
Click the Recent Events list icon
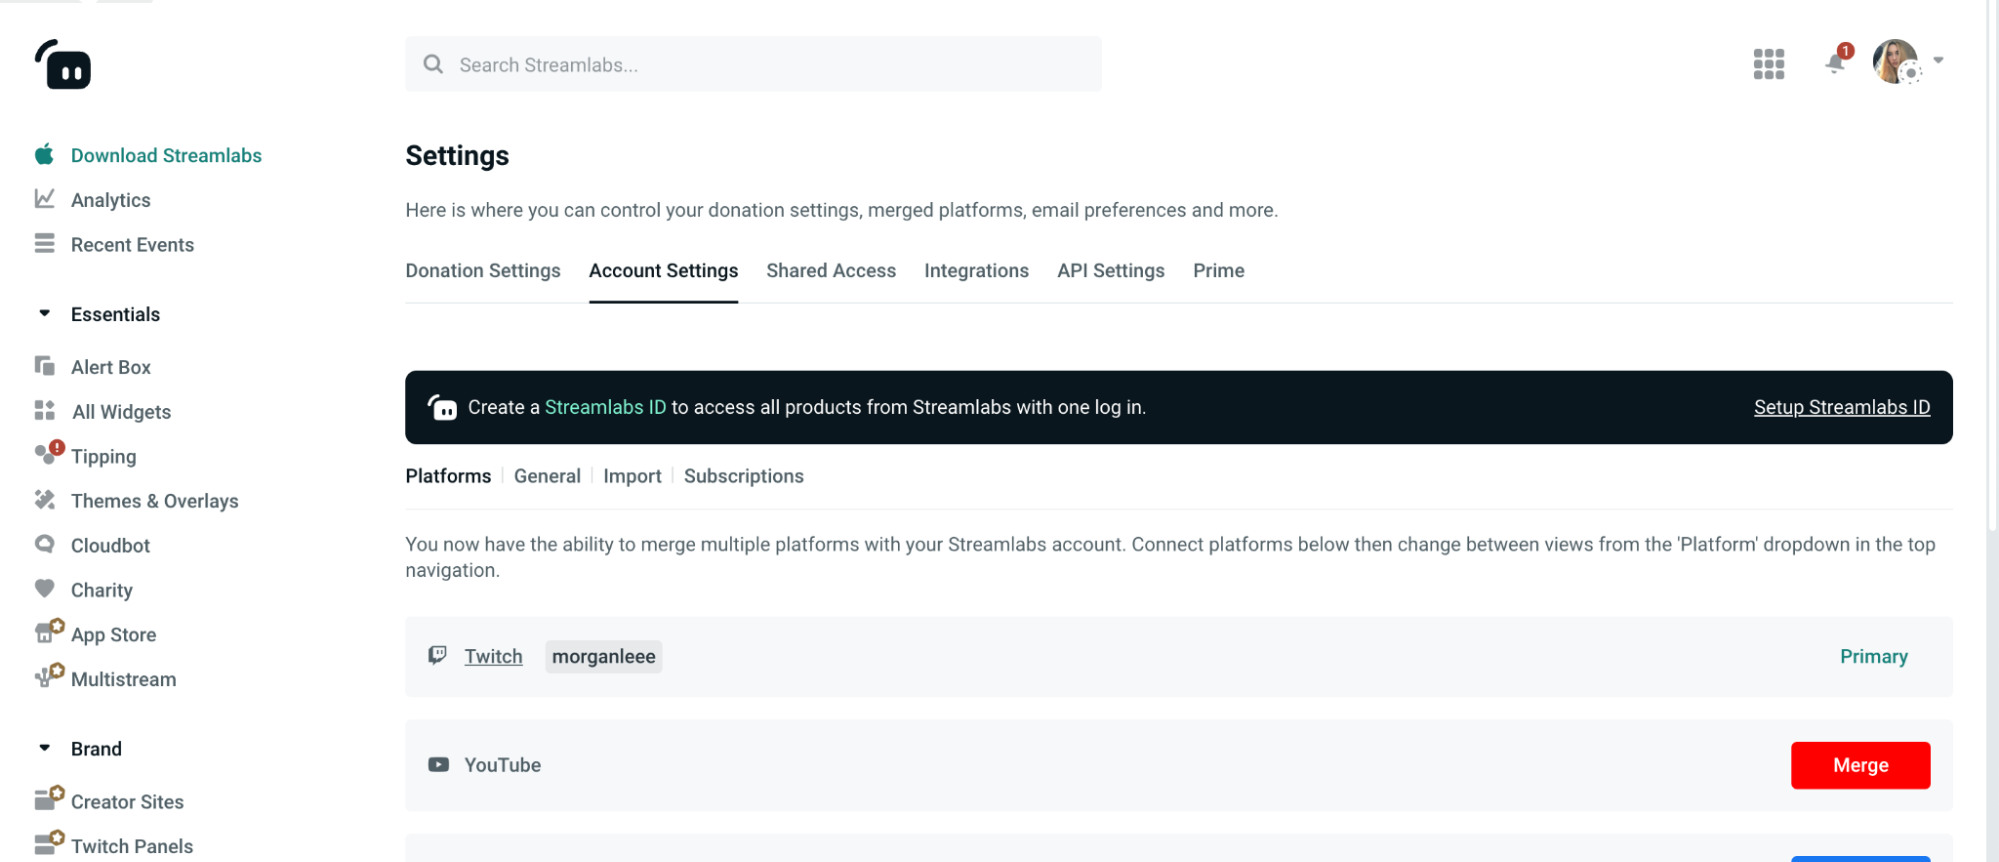point(44,243)
